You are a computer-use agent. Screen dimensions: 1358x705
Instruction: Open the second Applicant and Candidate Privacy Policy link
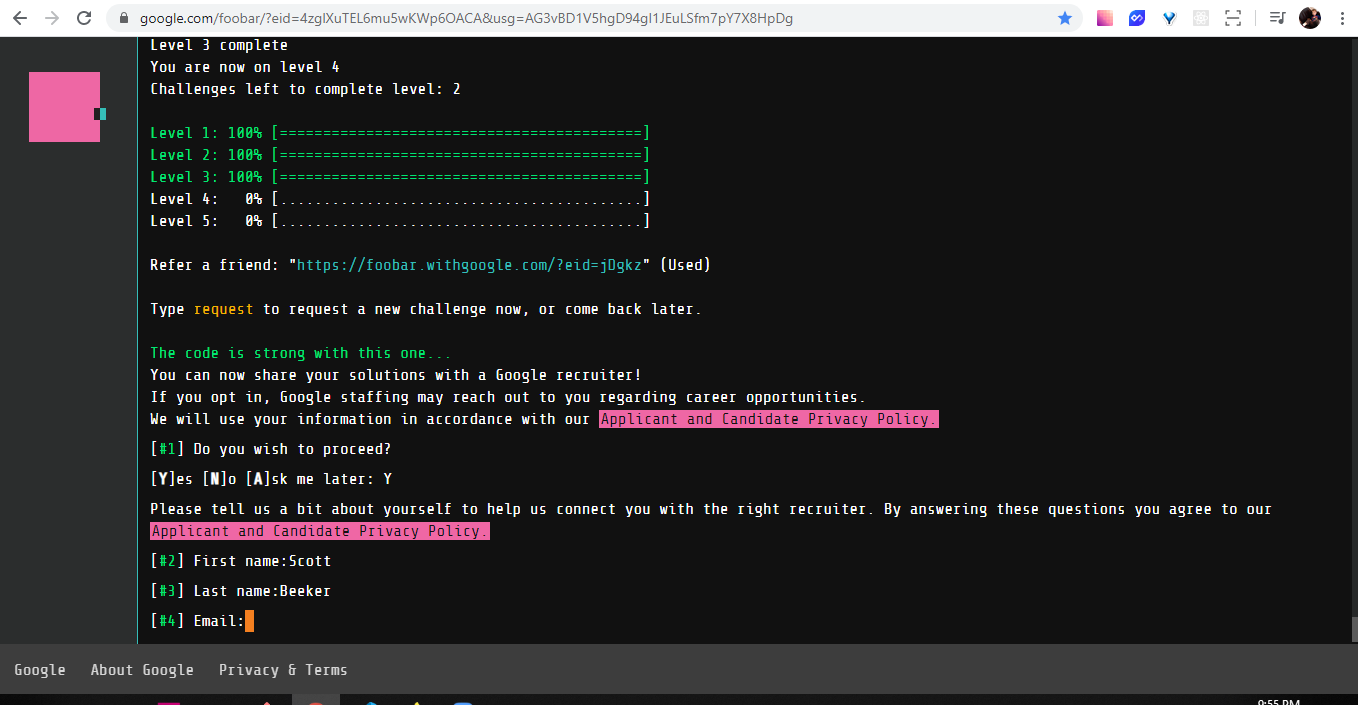(x=320, y=531)
